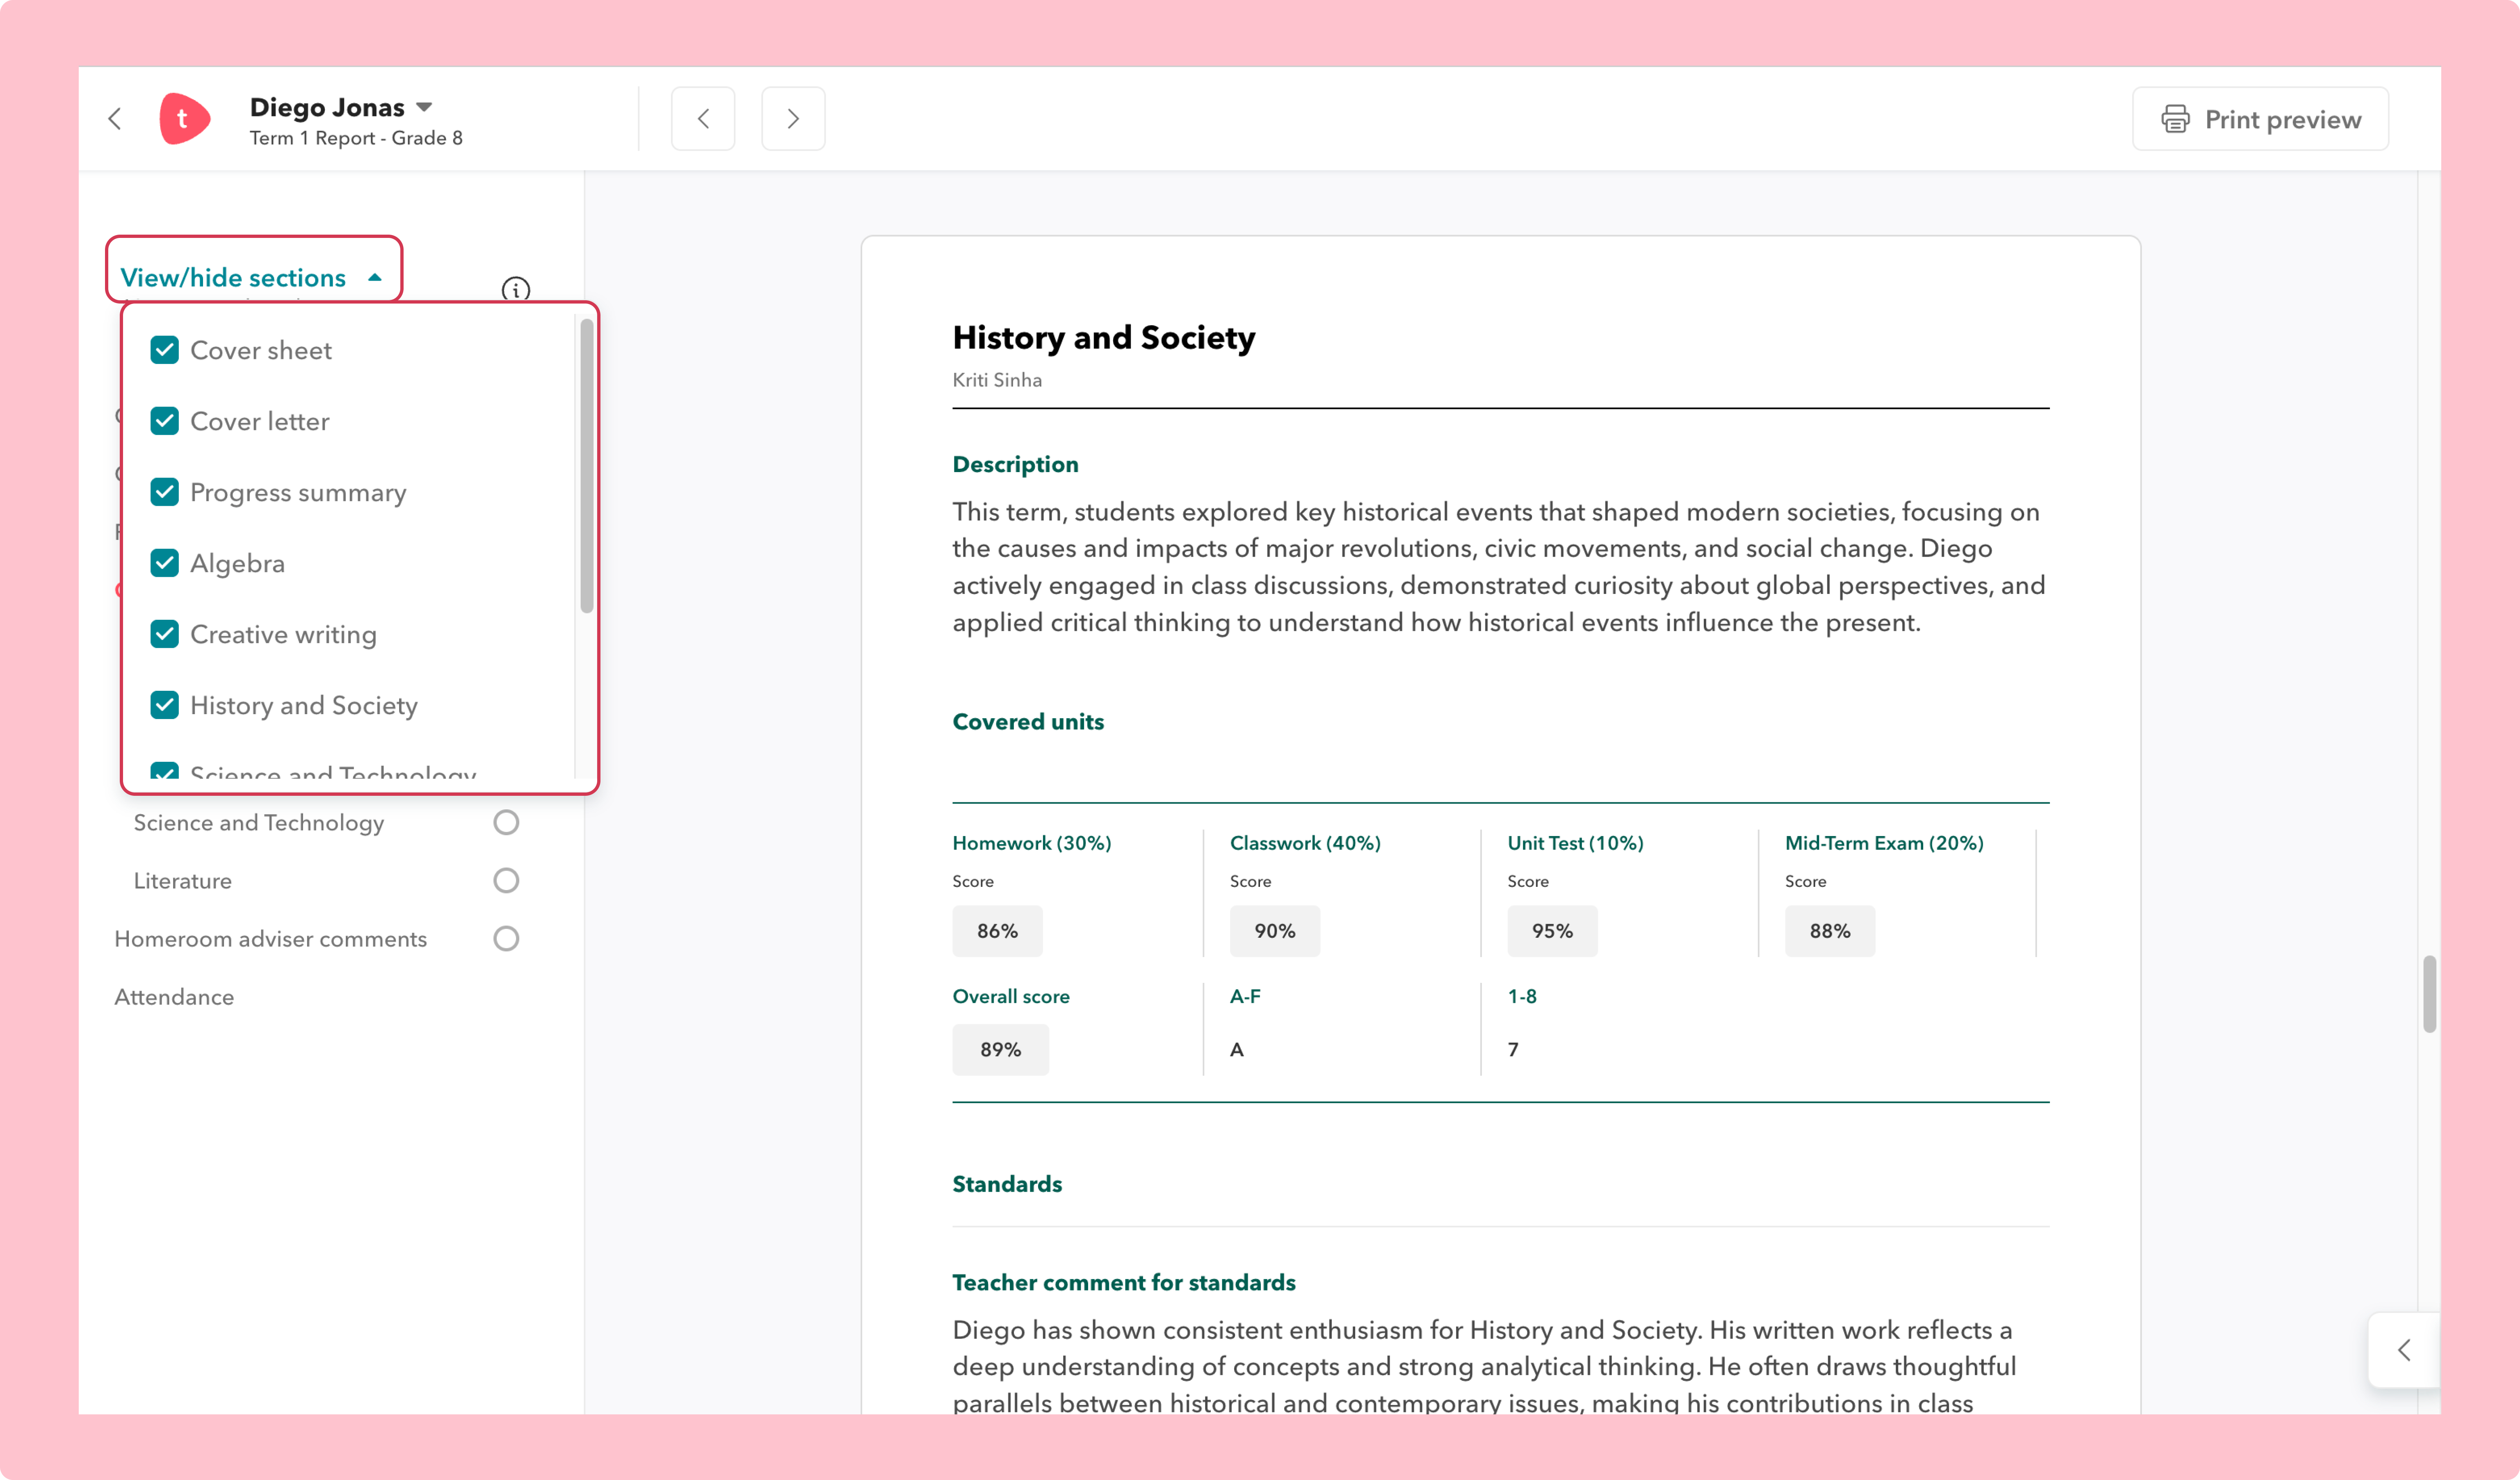Click the Standards heading
The image size is (2520, 1480).
pos(1007,1184)
